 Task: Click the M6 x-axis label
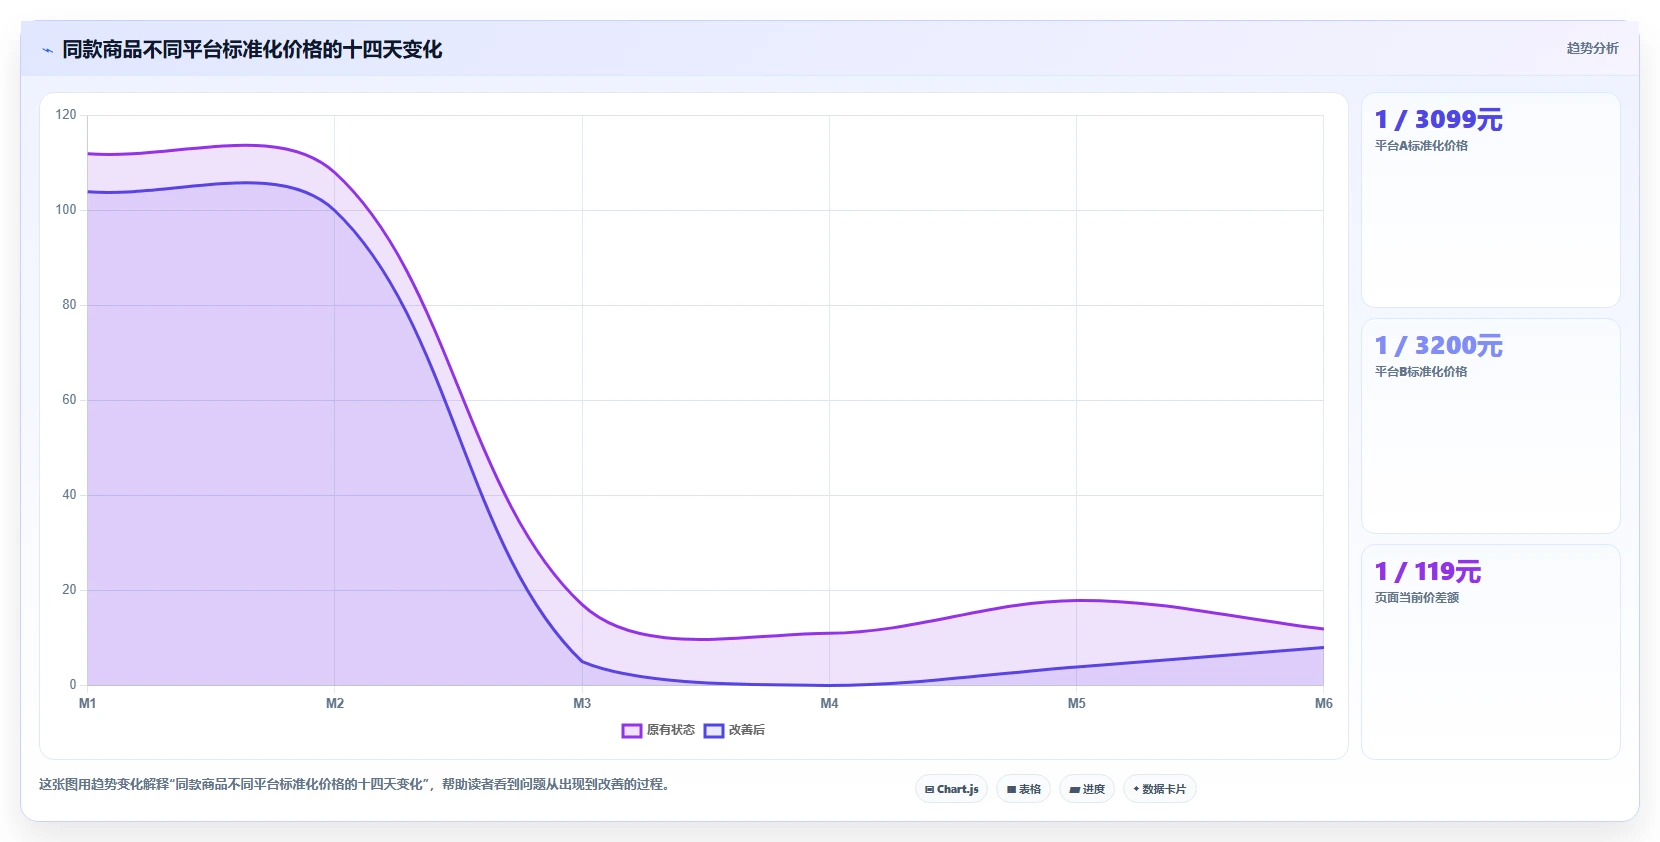point(1323,704)
